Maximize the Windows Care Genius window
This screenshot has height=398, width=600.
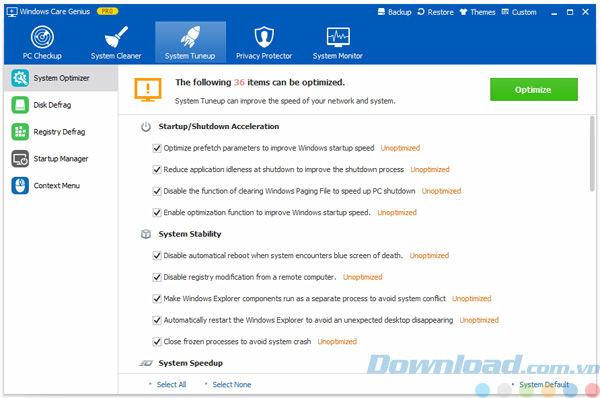coord(570,12)
